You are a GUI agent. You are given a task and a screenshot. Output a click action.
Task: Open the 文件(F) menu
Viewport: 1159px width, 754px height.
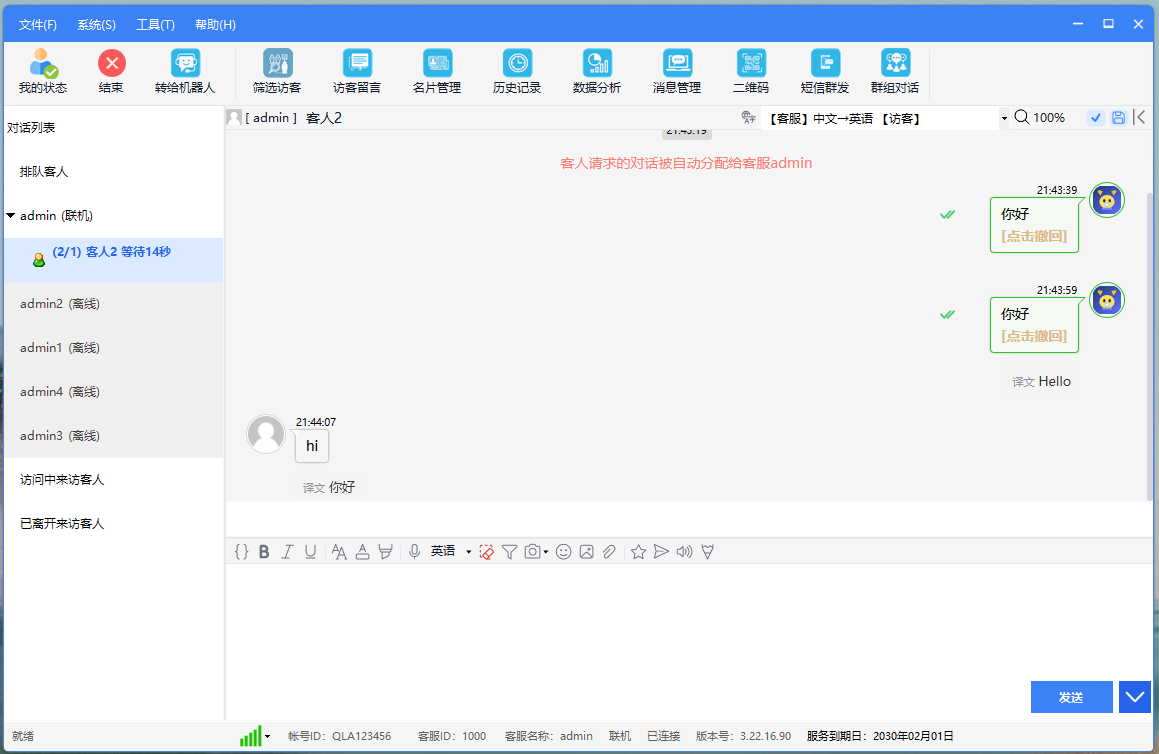[38, 24]
